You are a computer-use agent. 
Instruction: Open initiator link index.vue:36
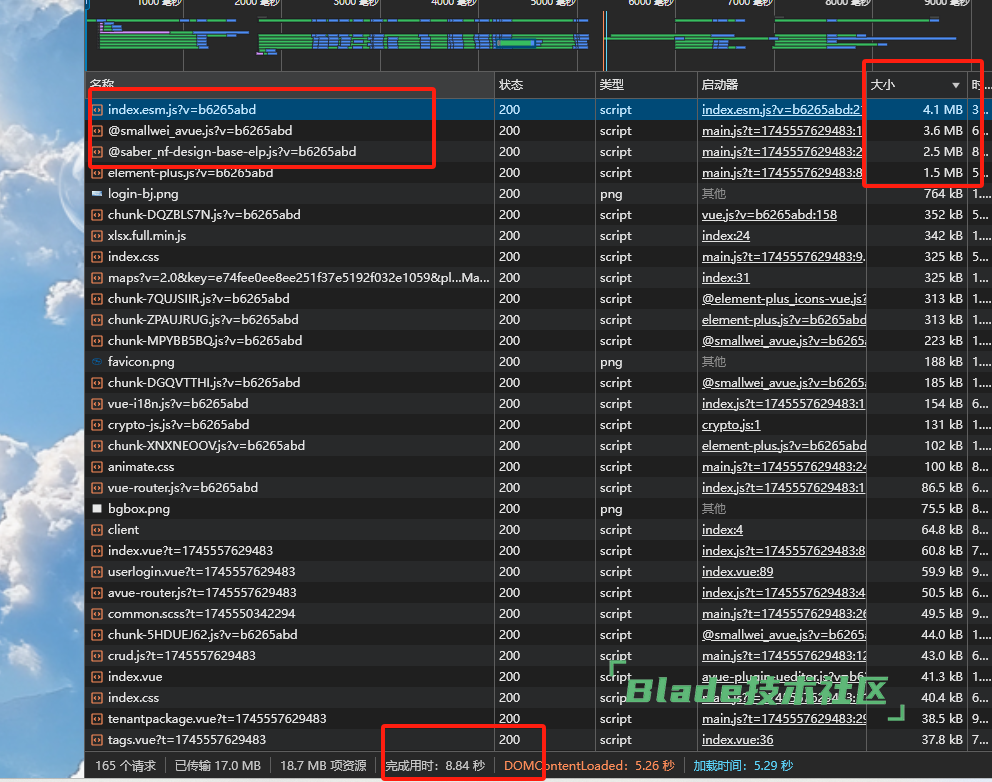(737, 740)
